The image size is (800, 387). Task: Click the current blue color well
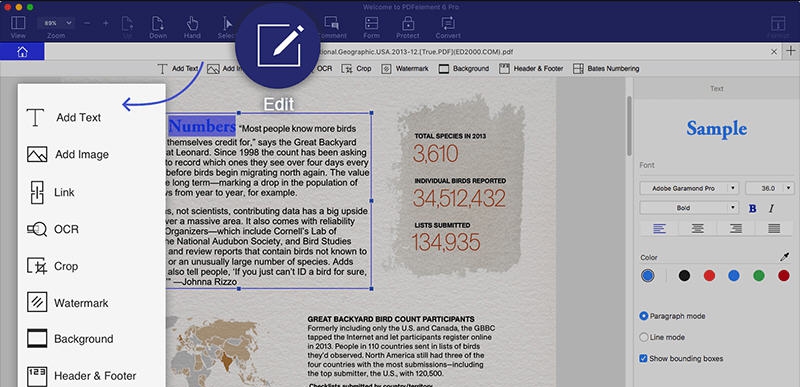coord(647,276)
